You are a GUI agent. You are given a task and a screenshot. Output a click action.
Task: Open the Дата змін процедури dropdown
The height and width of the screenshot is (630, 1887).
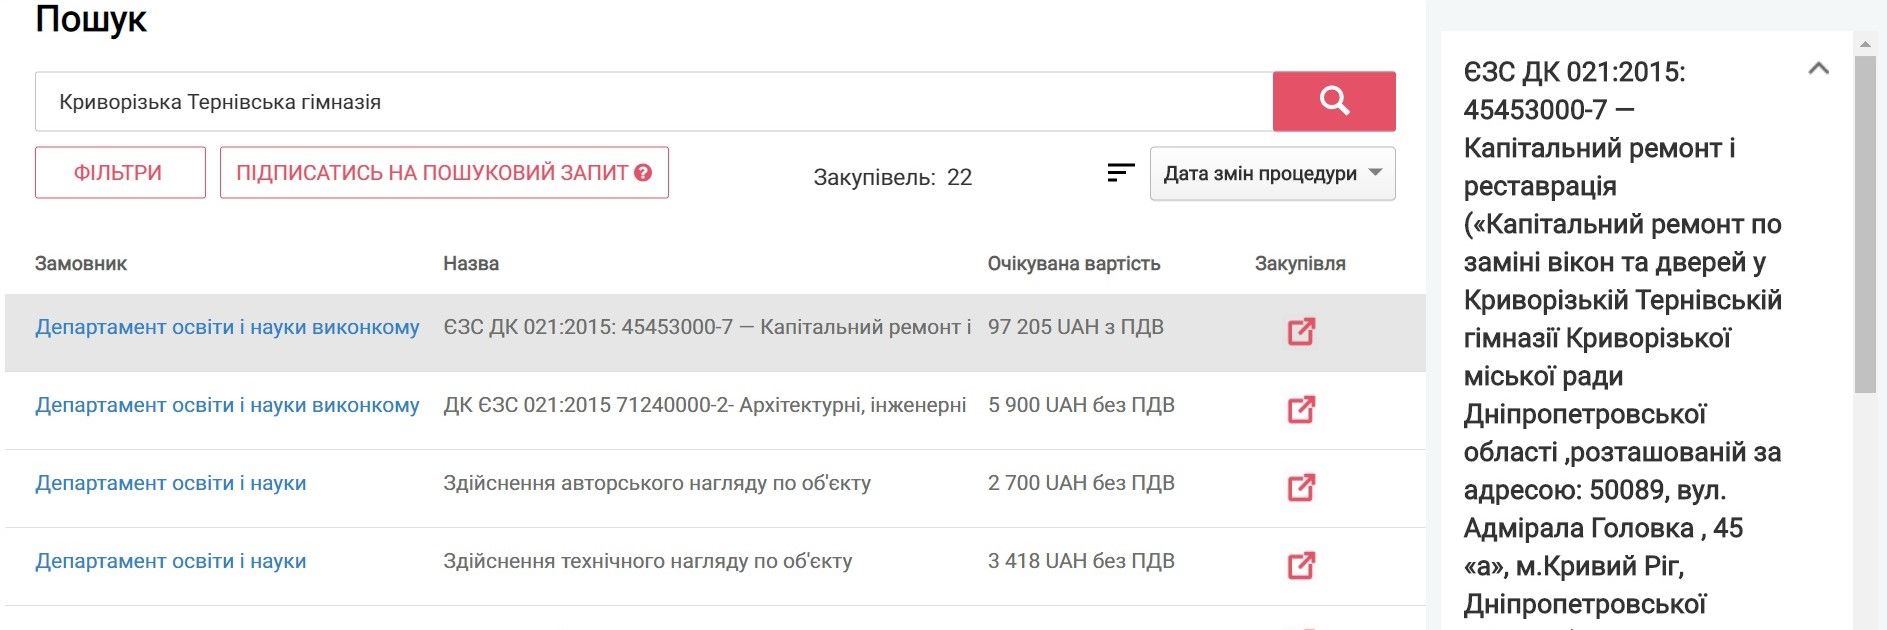pos(1271,173)
